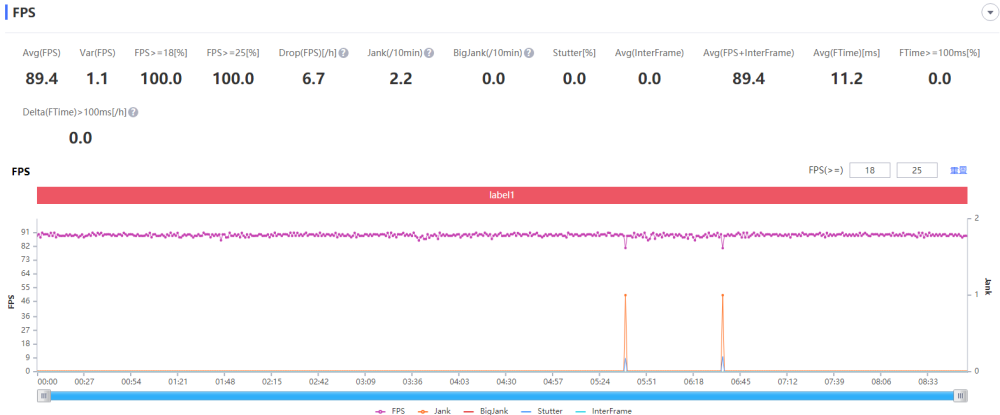Click the 00:00 time axis label
The width and height of the screenshot is (1000, 415).
point(47,381)
